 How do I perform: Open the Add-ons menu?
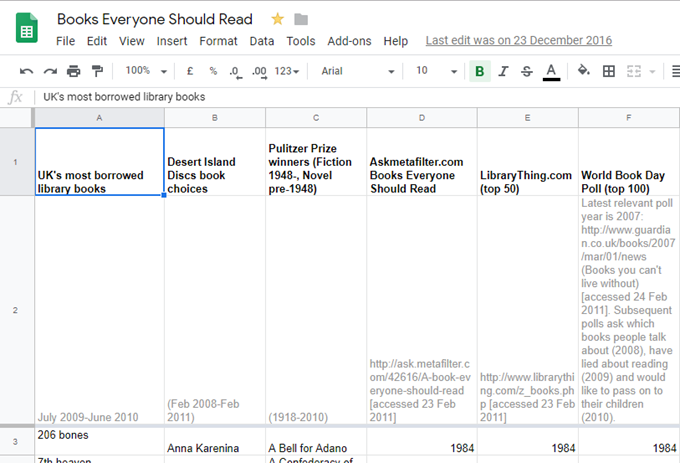(348, 41)
